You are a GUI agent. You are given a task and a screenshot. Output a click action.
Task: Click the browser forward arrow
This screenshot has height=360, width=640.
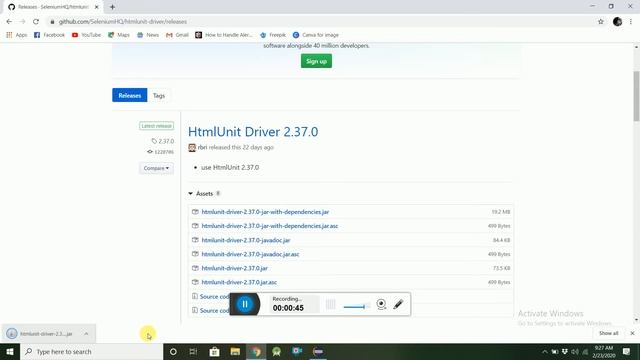[x=22, y=22]
